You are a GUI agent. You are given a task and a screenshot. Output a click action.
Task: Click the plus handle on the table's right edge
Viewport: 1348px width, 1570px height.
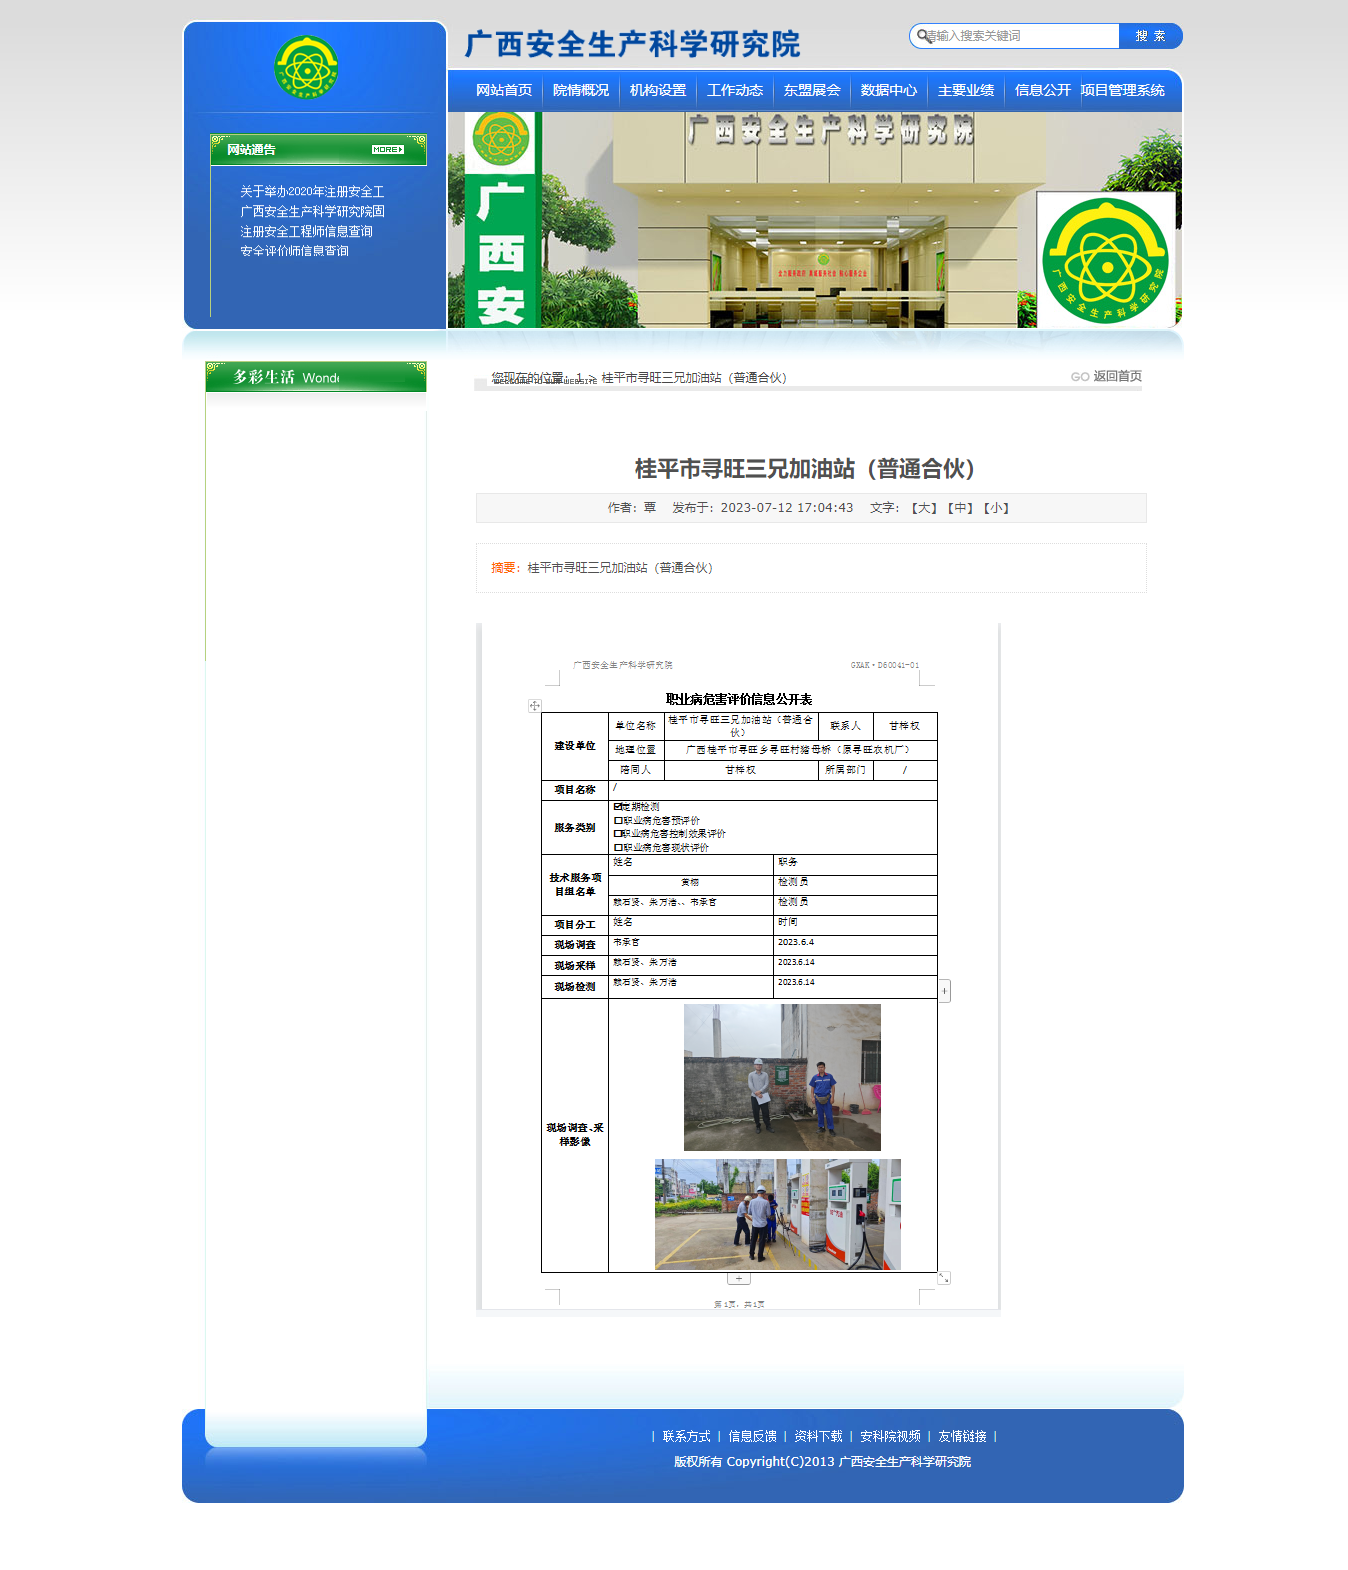click(x=944, y=990)
